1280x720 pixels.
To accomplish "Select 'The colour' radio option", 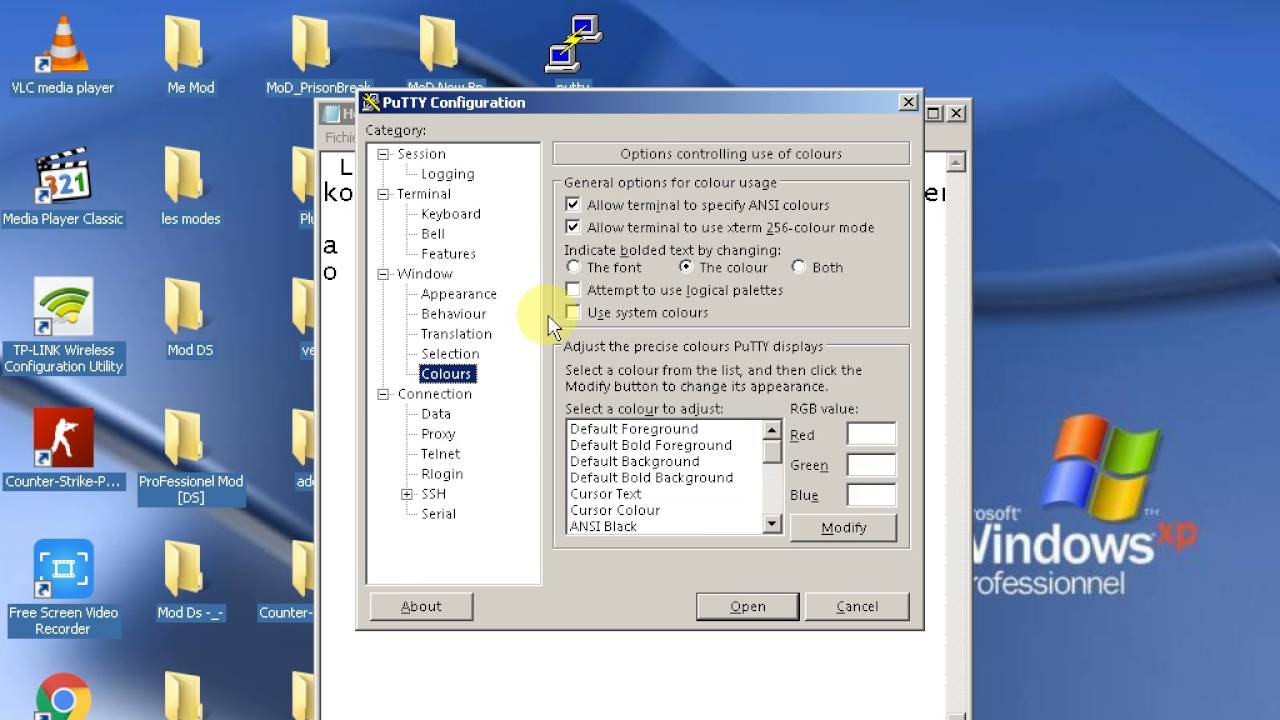I will (685, 267).
